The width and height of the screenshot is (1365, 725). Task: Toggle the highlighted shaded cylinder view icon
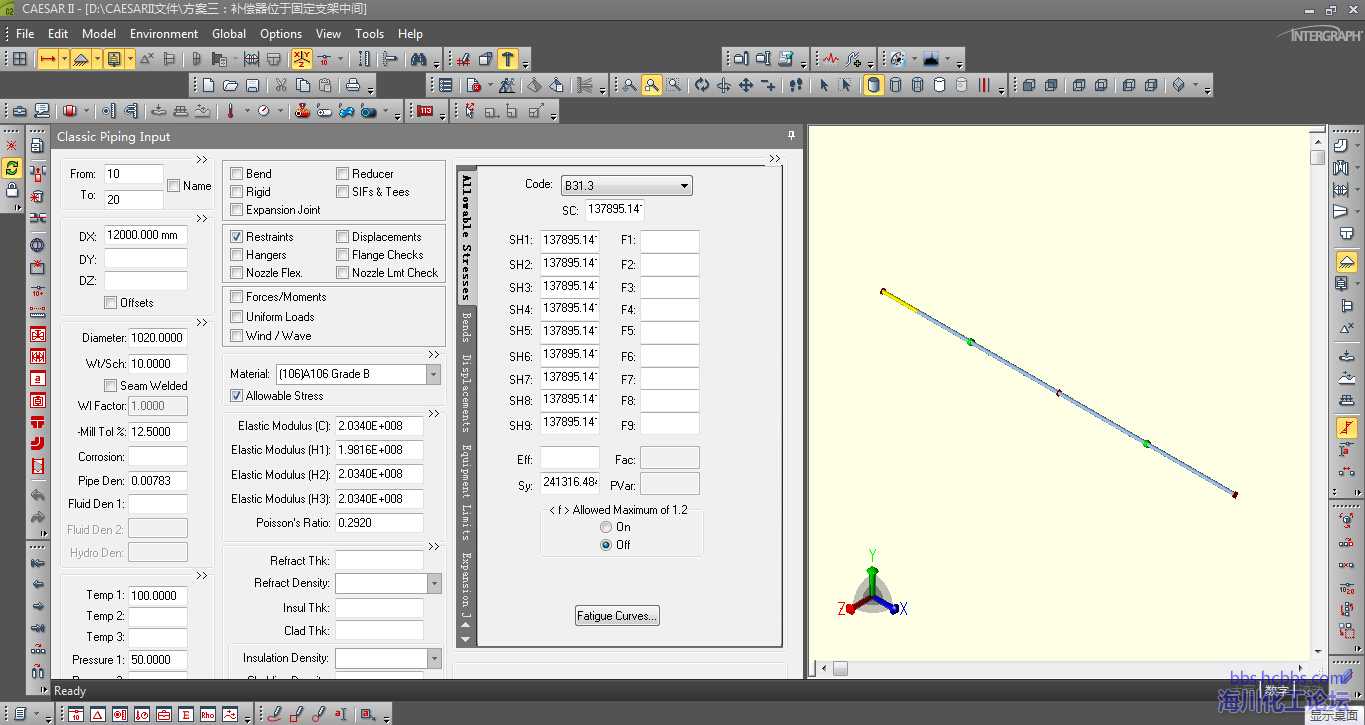click(x=873, y=86)
